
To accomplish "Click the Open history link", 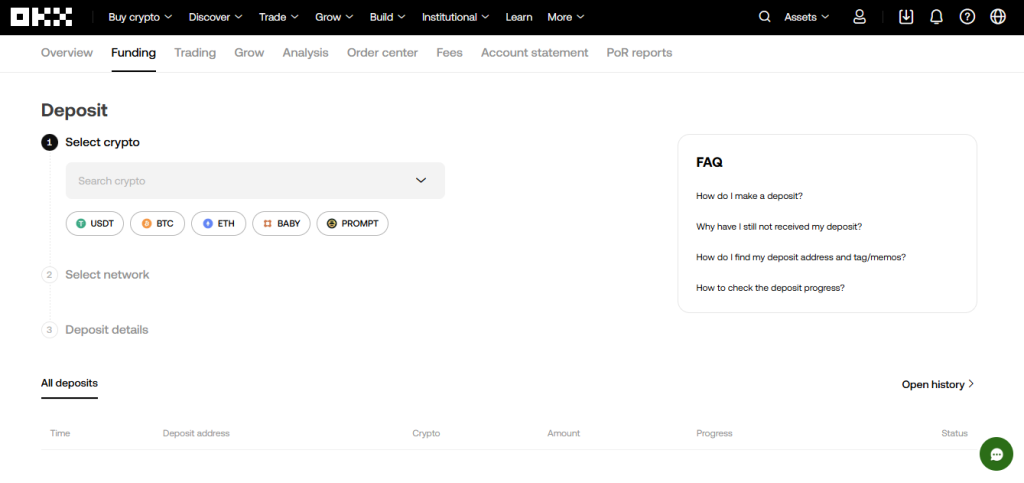I will pyautogui.click(x=937, y=384).
